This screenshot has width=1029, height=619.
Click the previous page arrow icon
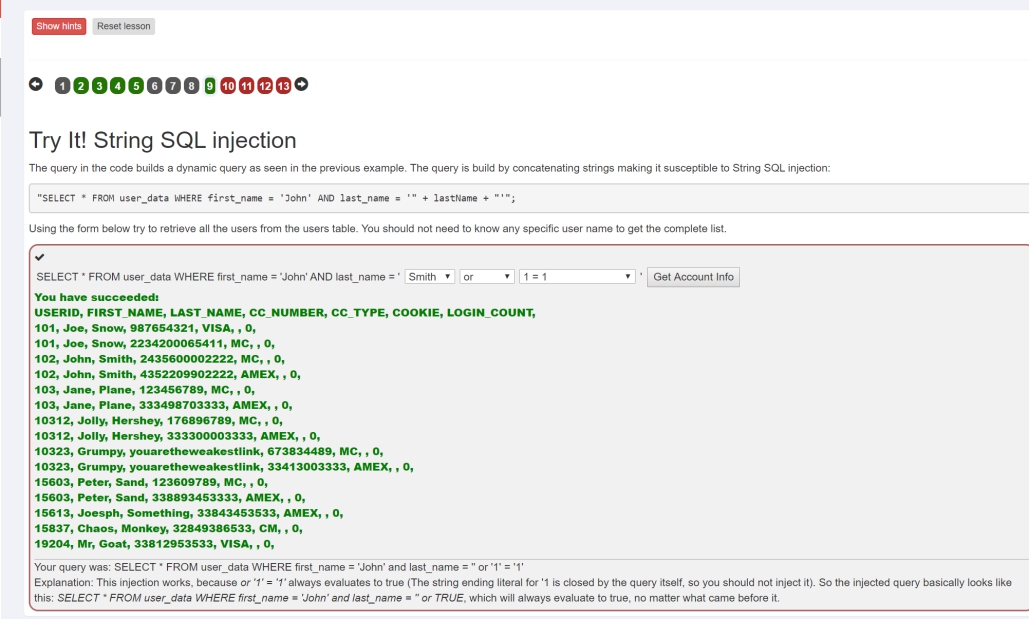(x=35, y=84)
